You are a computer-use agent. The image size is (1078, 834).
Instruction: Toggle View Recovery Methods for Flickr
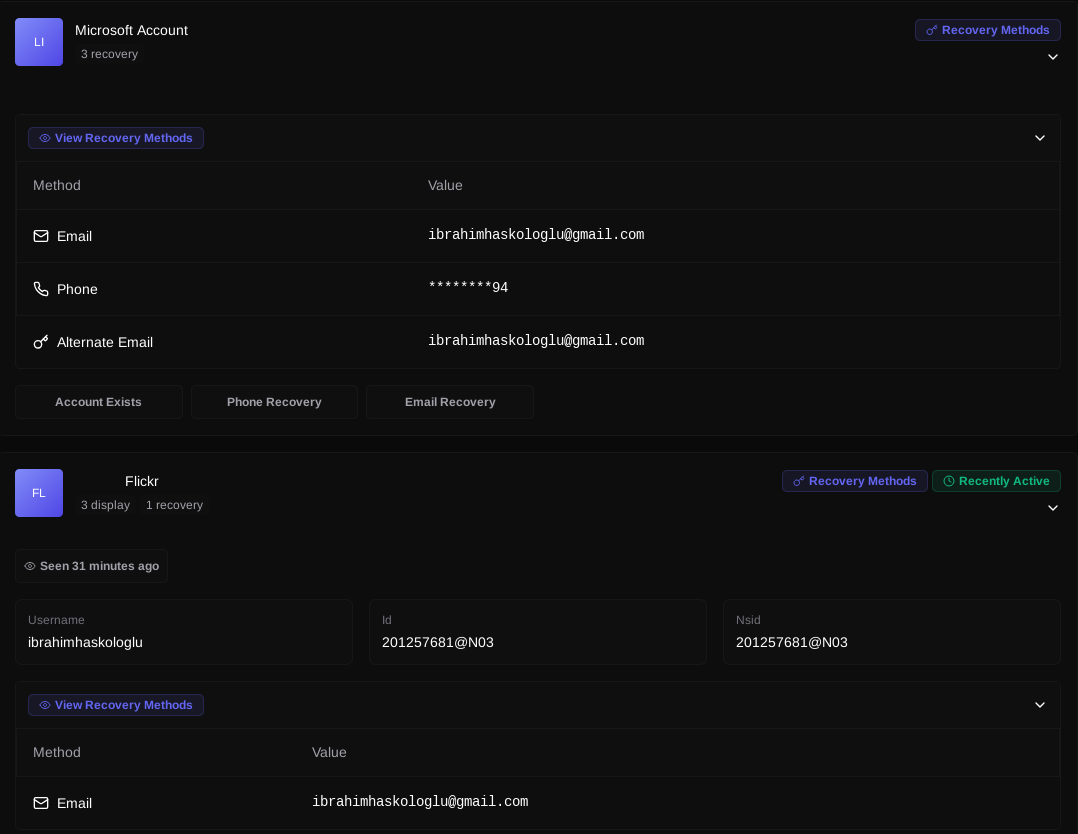116,705
